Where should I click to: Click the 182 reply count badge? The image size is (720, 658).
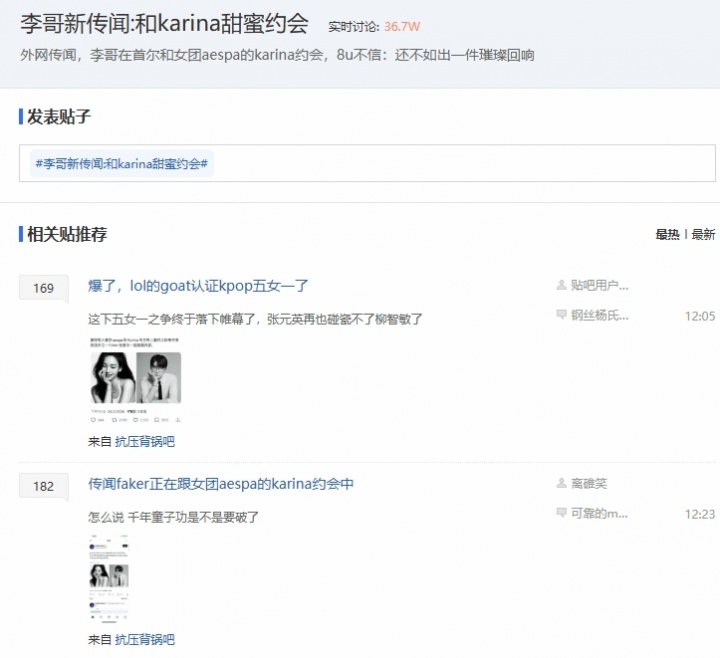[x=44, y=486]
